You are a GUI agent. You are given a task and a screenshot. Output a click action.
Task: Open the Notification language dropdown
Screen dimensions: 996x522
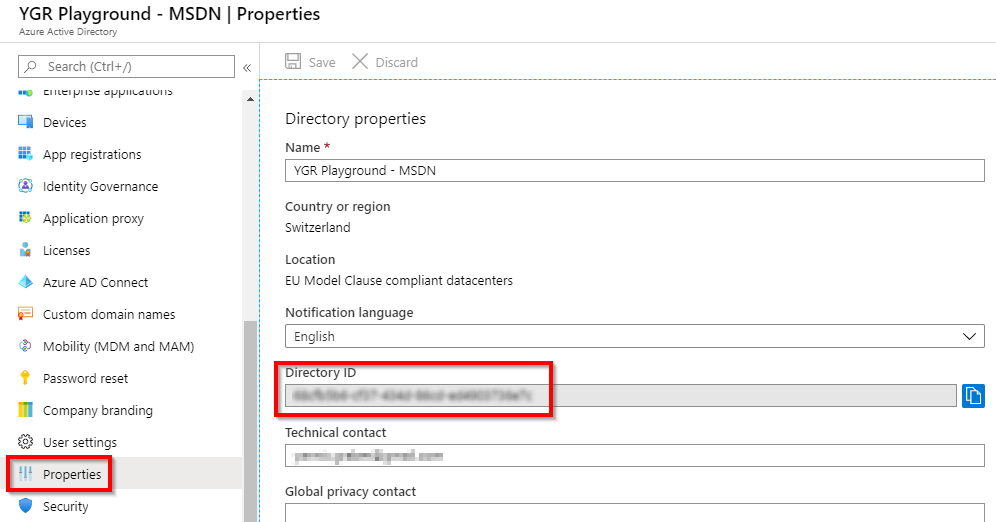[635, 337]
